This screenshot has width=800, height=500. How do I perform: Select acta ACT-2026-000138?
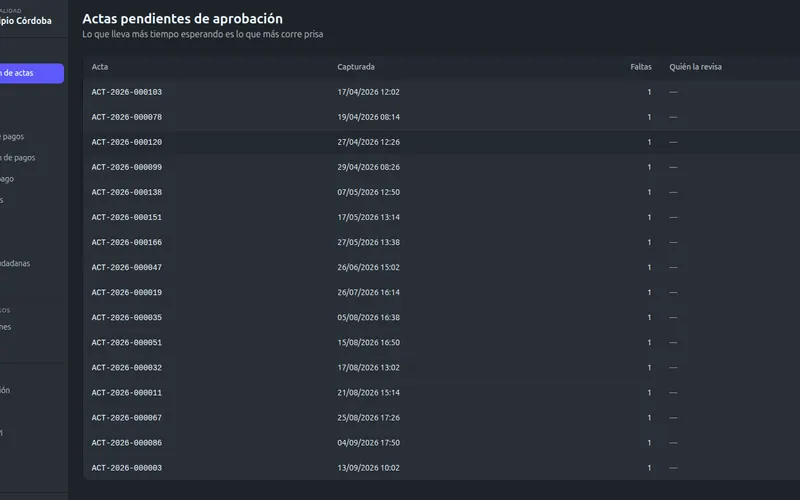coord(127,192)
